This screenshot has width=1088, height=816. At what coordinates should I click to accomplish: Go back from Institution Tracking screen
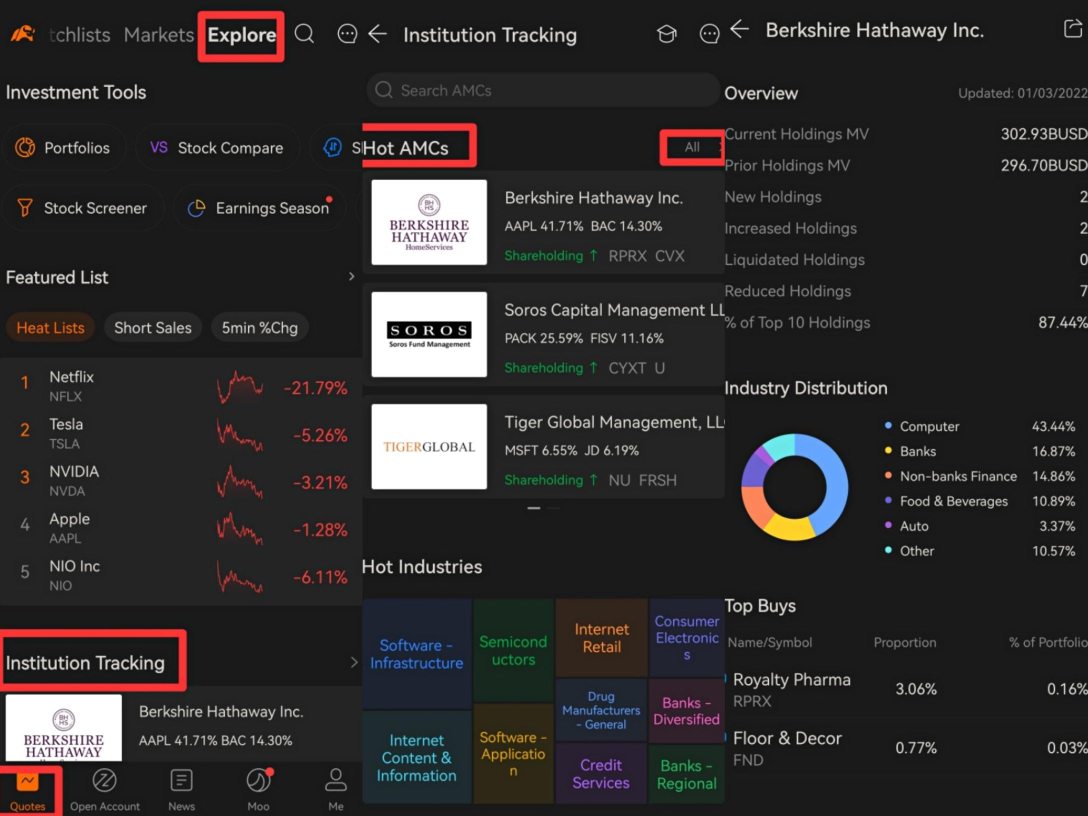[x=377, y=33]
